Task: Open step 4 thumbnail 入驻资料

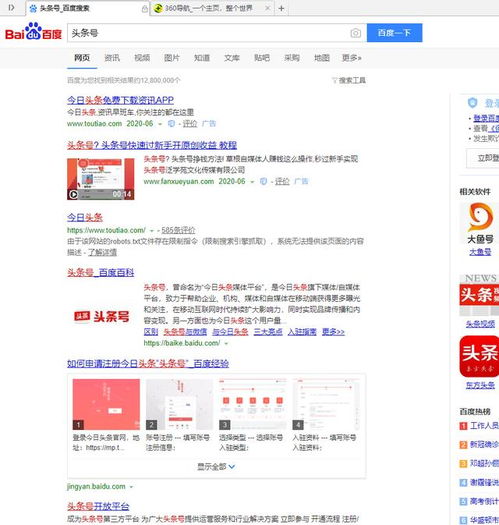Action: click(x=326, y=404)
